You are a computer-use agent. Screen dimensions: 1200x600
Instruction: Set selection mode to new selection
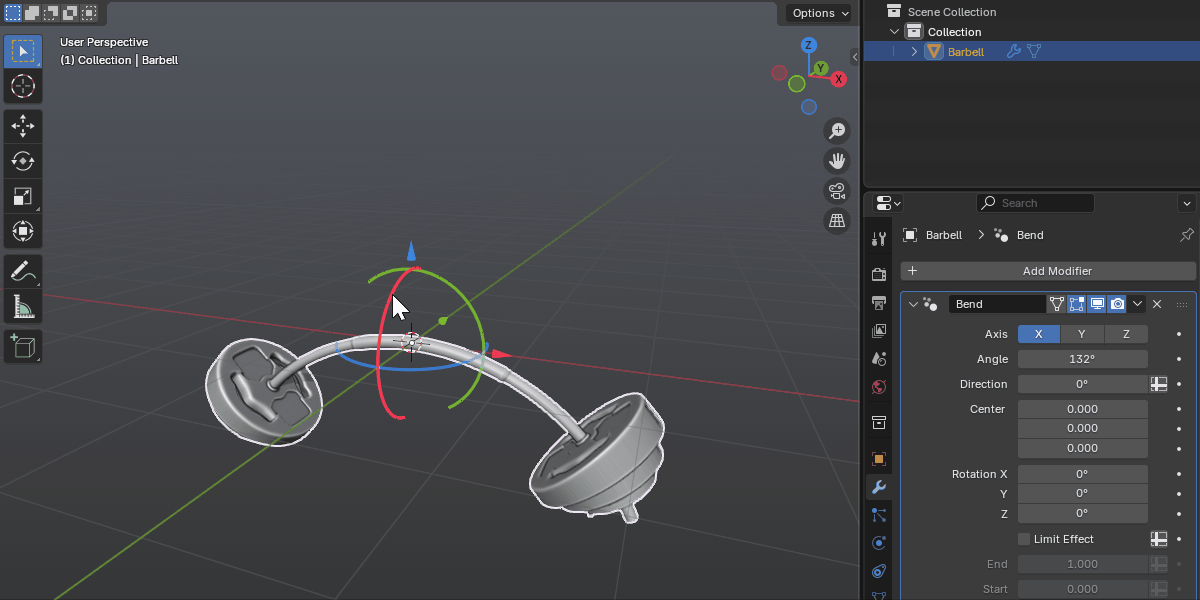point(13,13)
